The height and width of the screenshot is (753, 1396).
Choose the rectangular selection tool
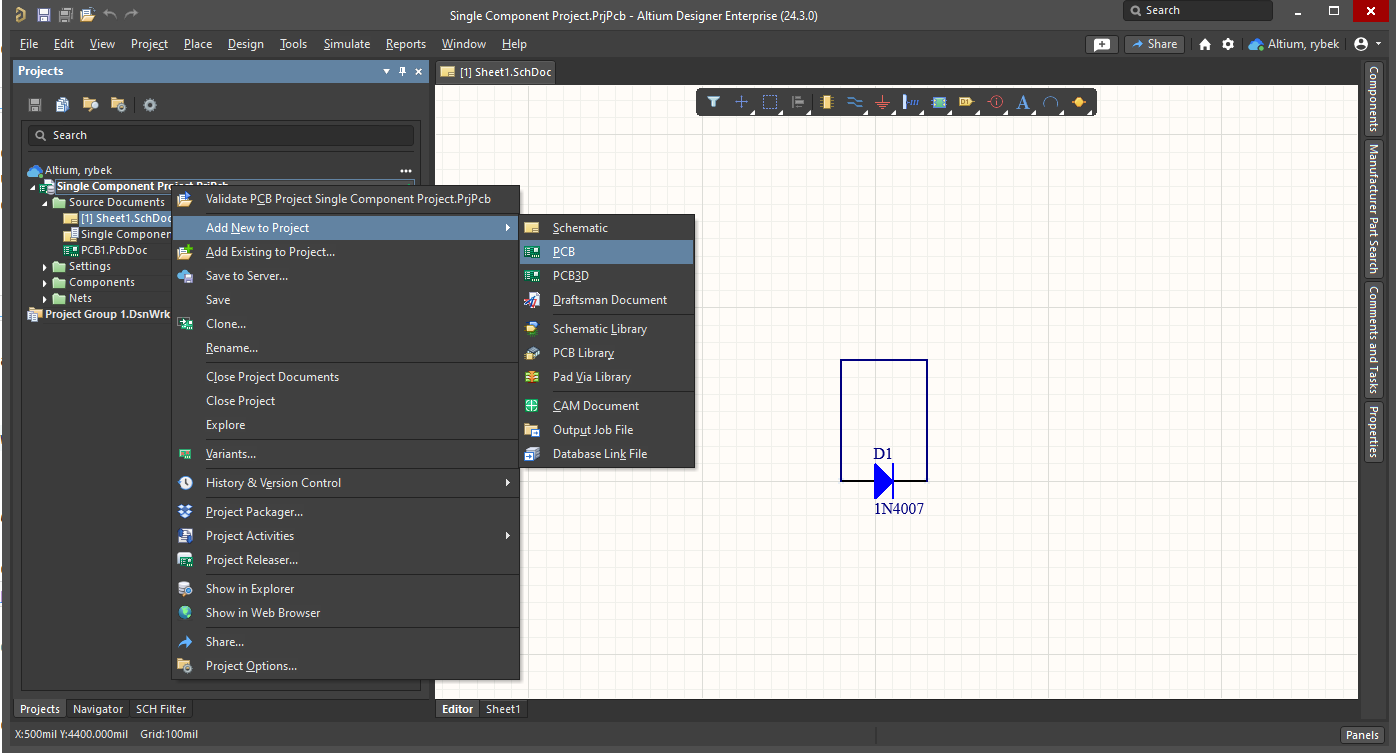[x=770, y=102]
